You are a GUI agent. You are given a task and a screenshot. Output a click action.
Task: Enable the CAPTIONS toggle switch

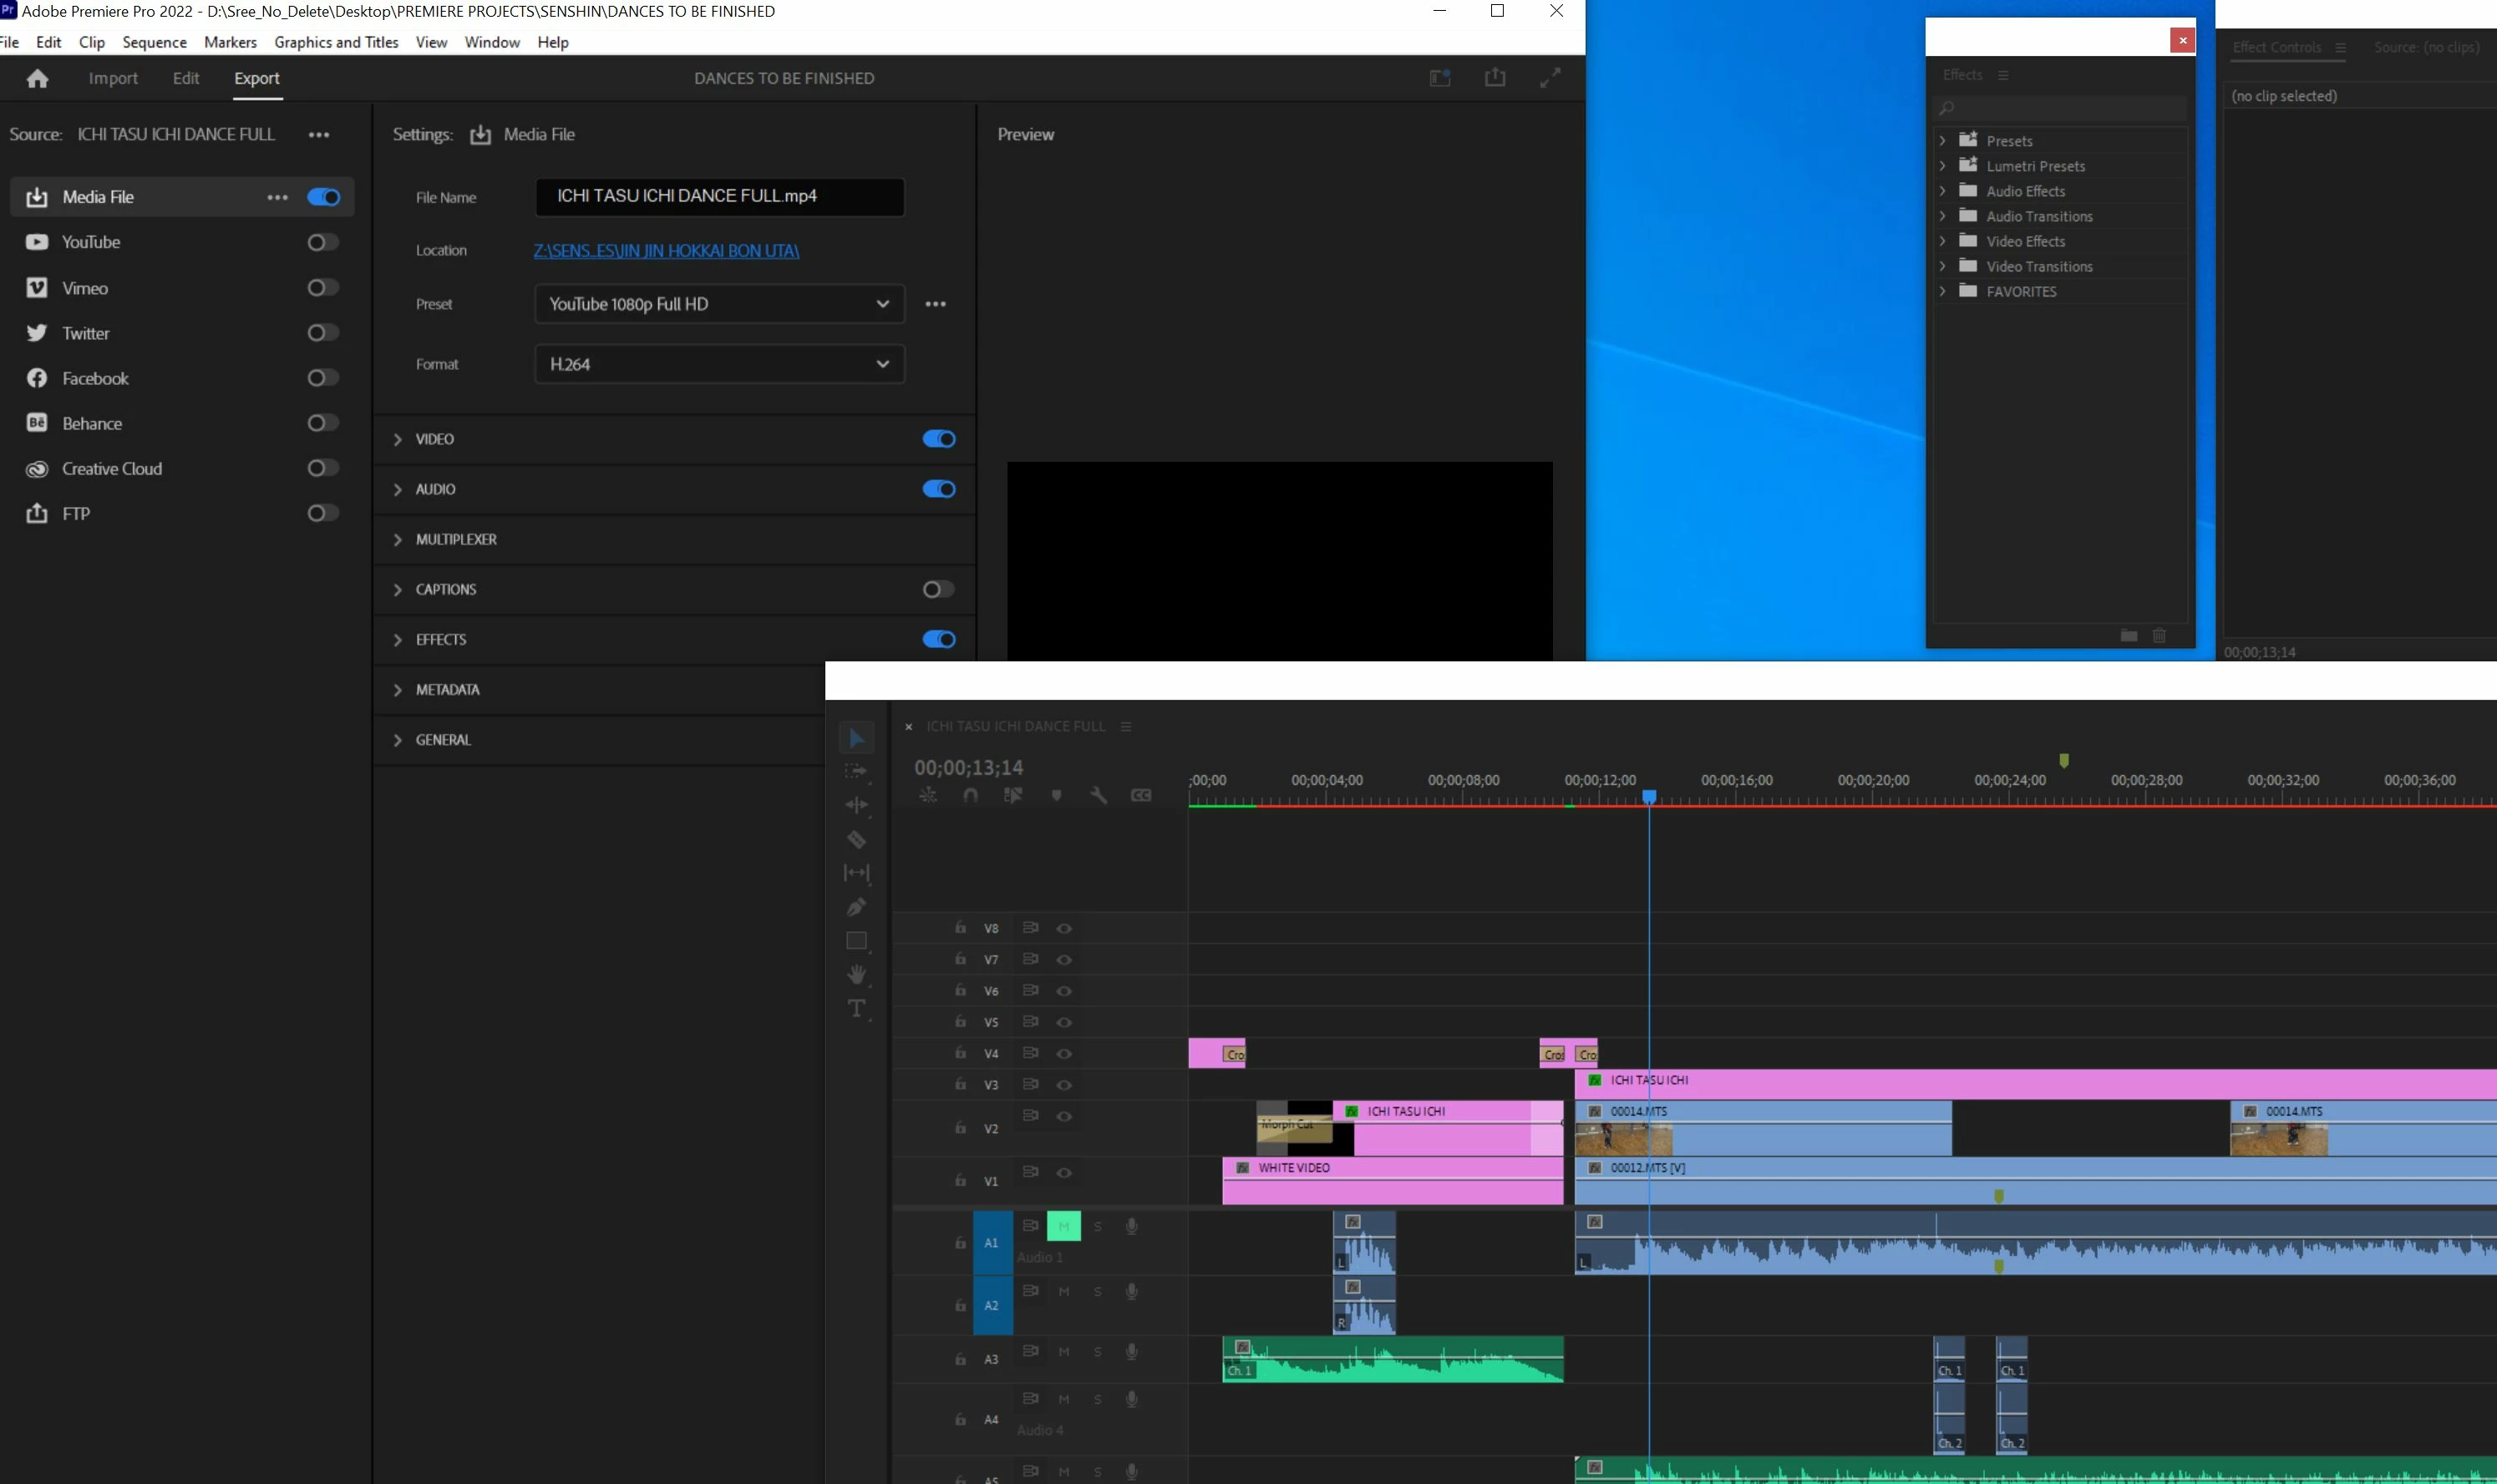tap(938, 589)
